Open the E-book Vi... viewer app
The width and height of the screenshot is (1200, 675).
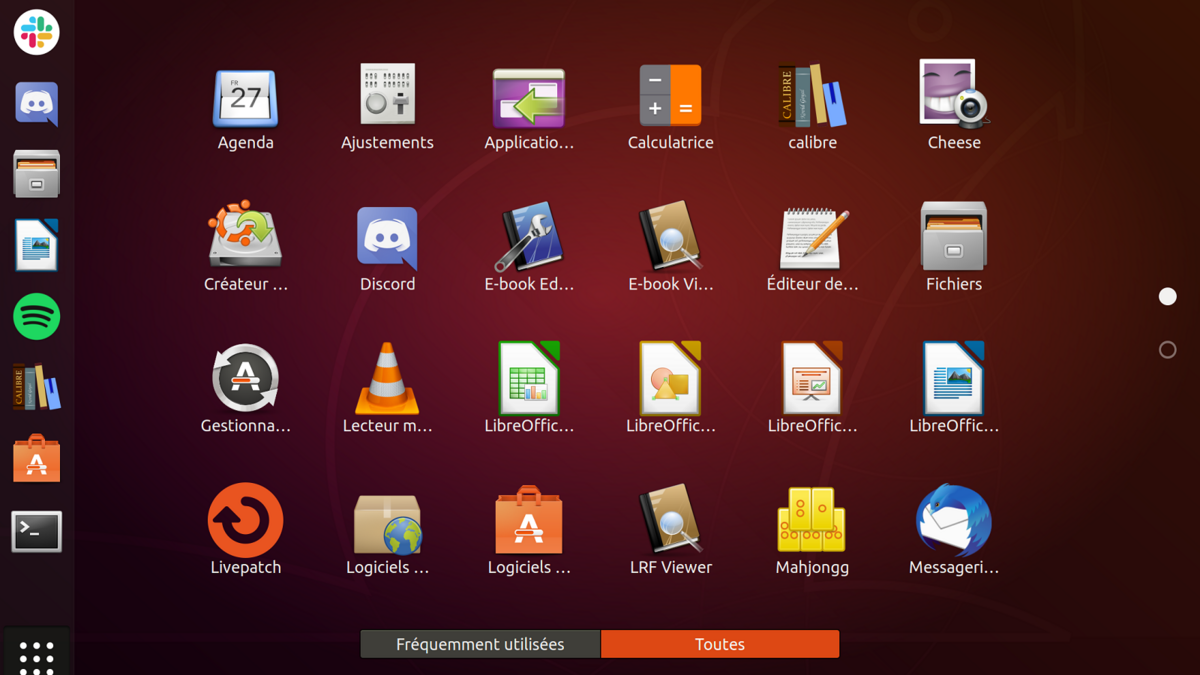click(671, 238)
